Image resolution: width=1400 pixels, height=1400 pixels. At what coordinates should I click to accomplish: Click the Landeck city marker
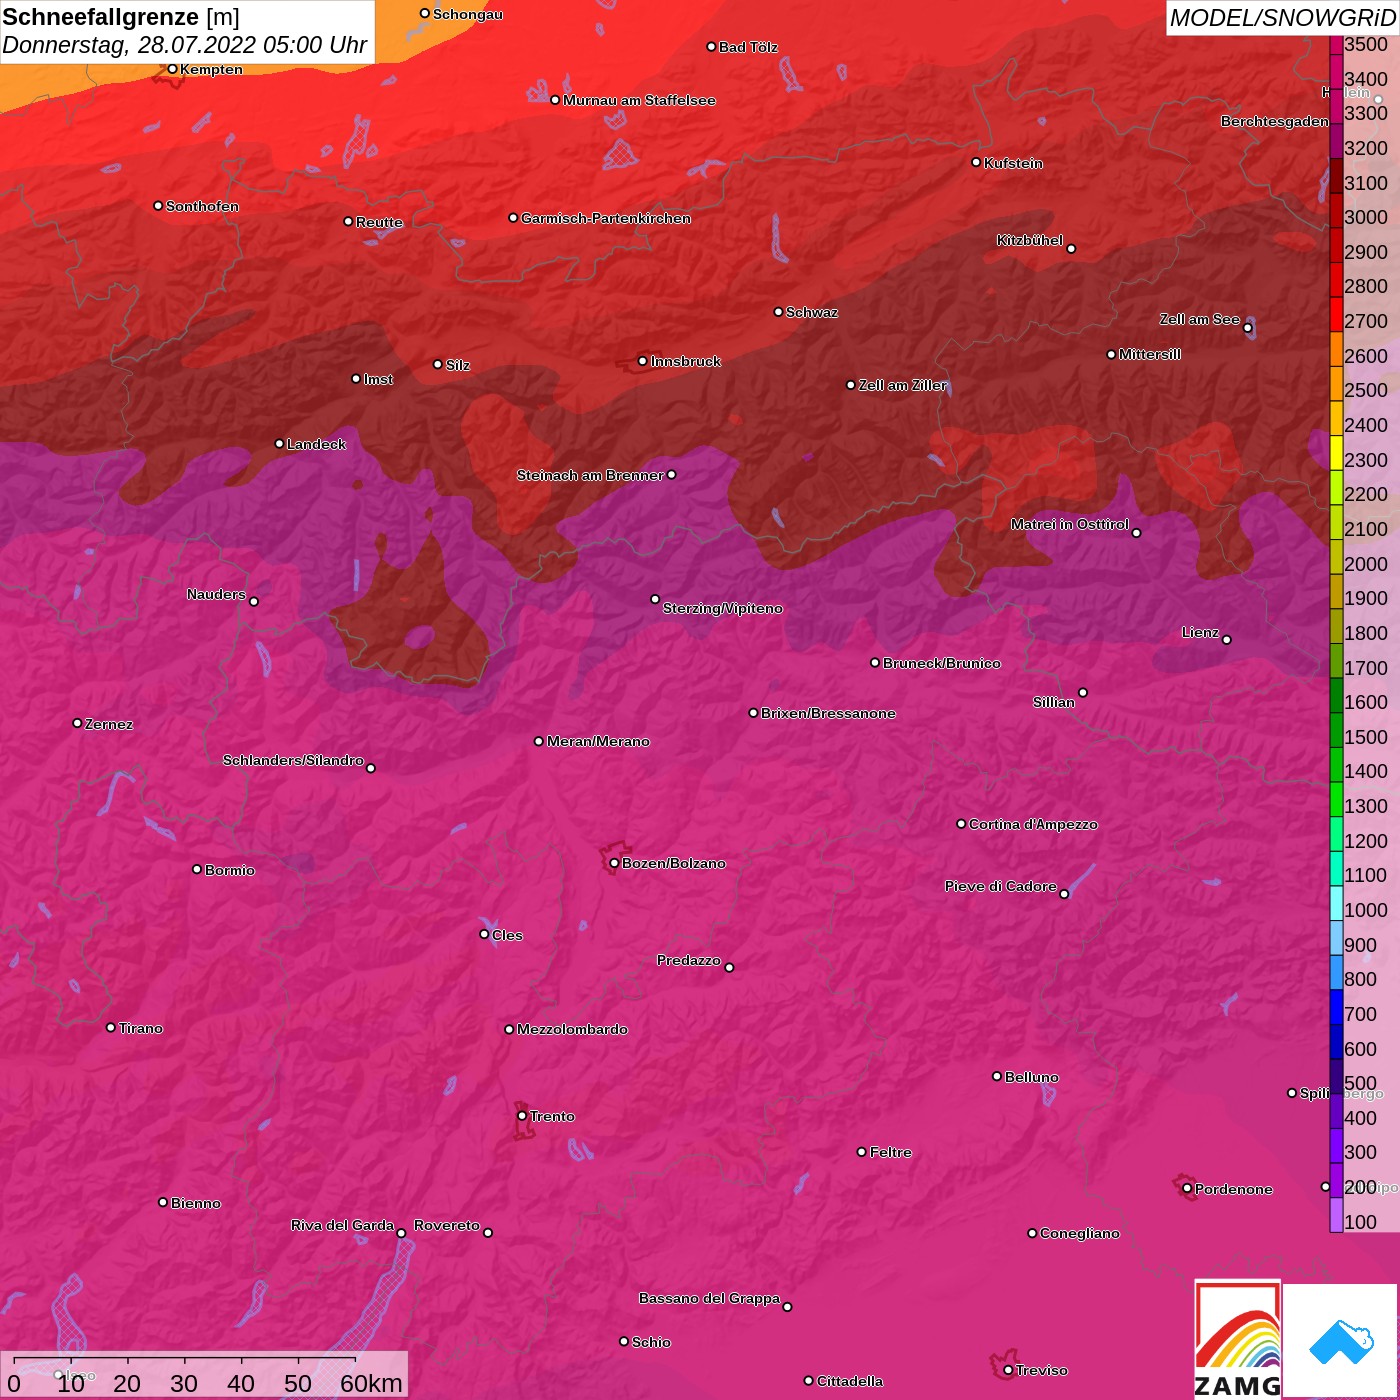(x=279, y=443)
